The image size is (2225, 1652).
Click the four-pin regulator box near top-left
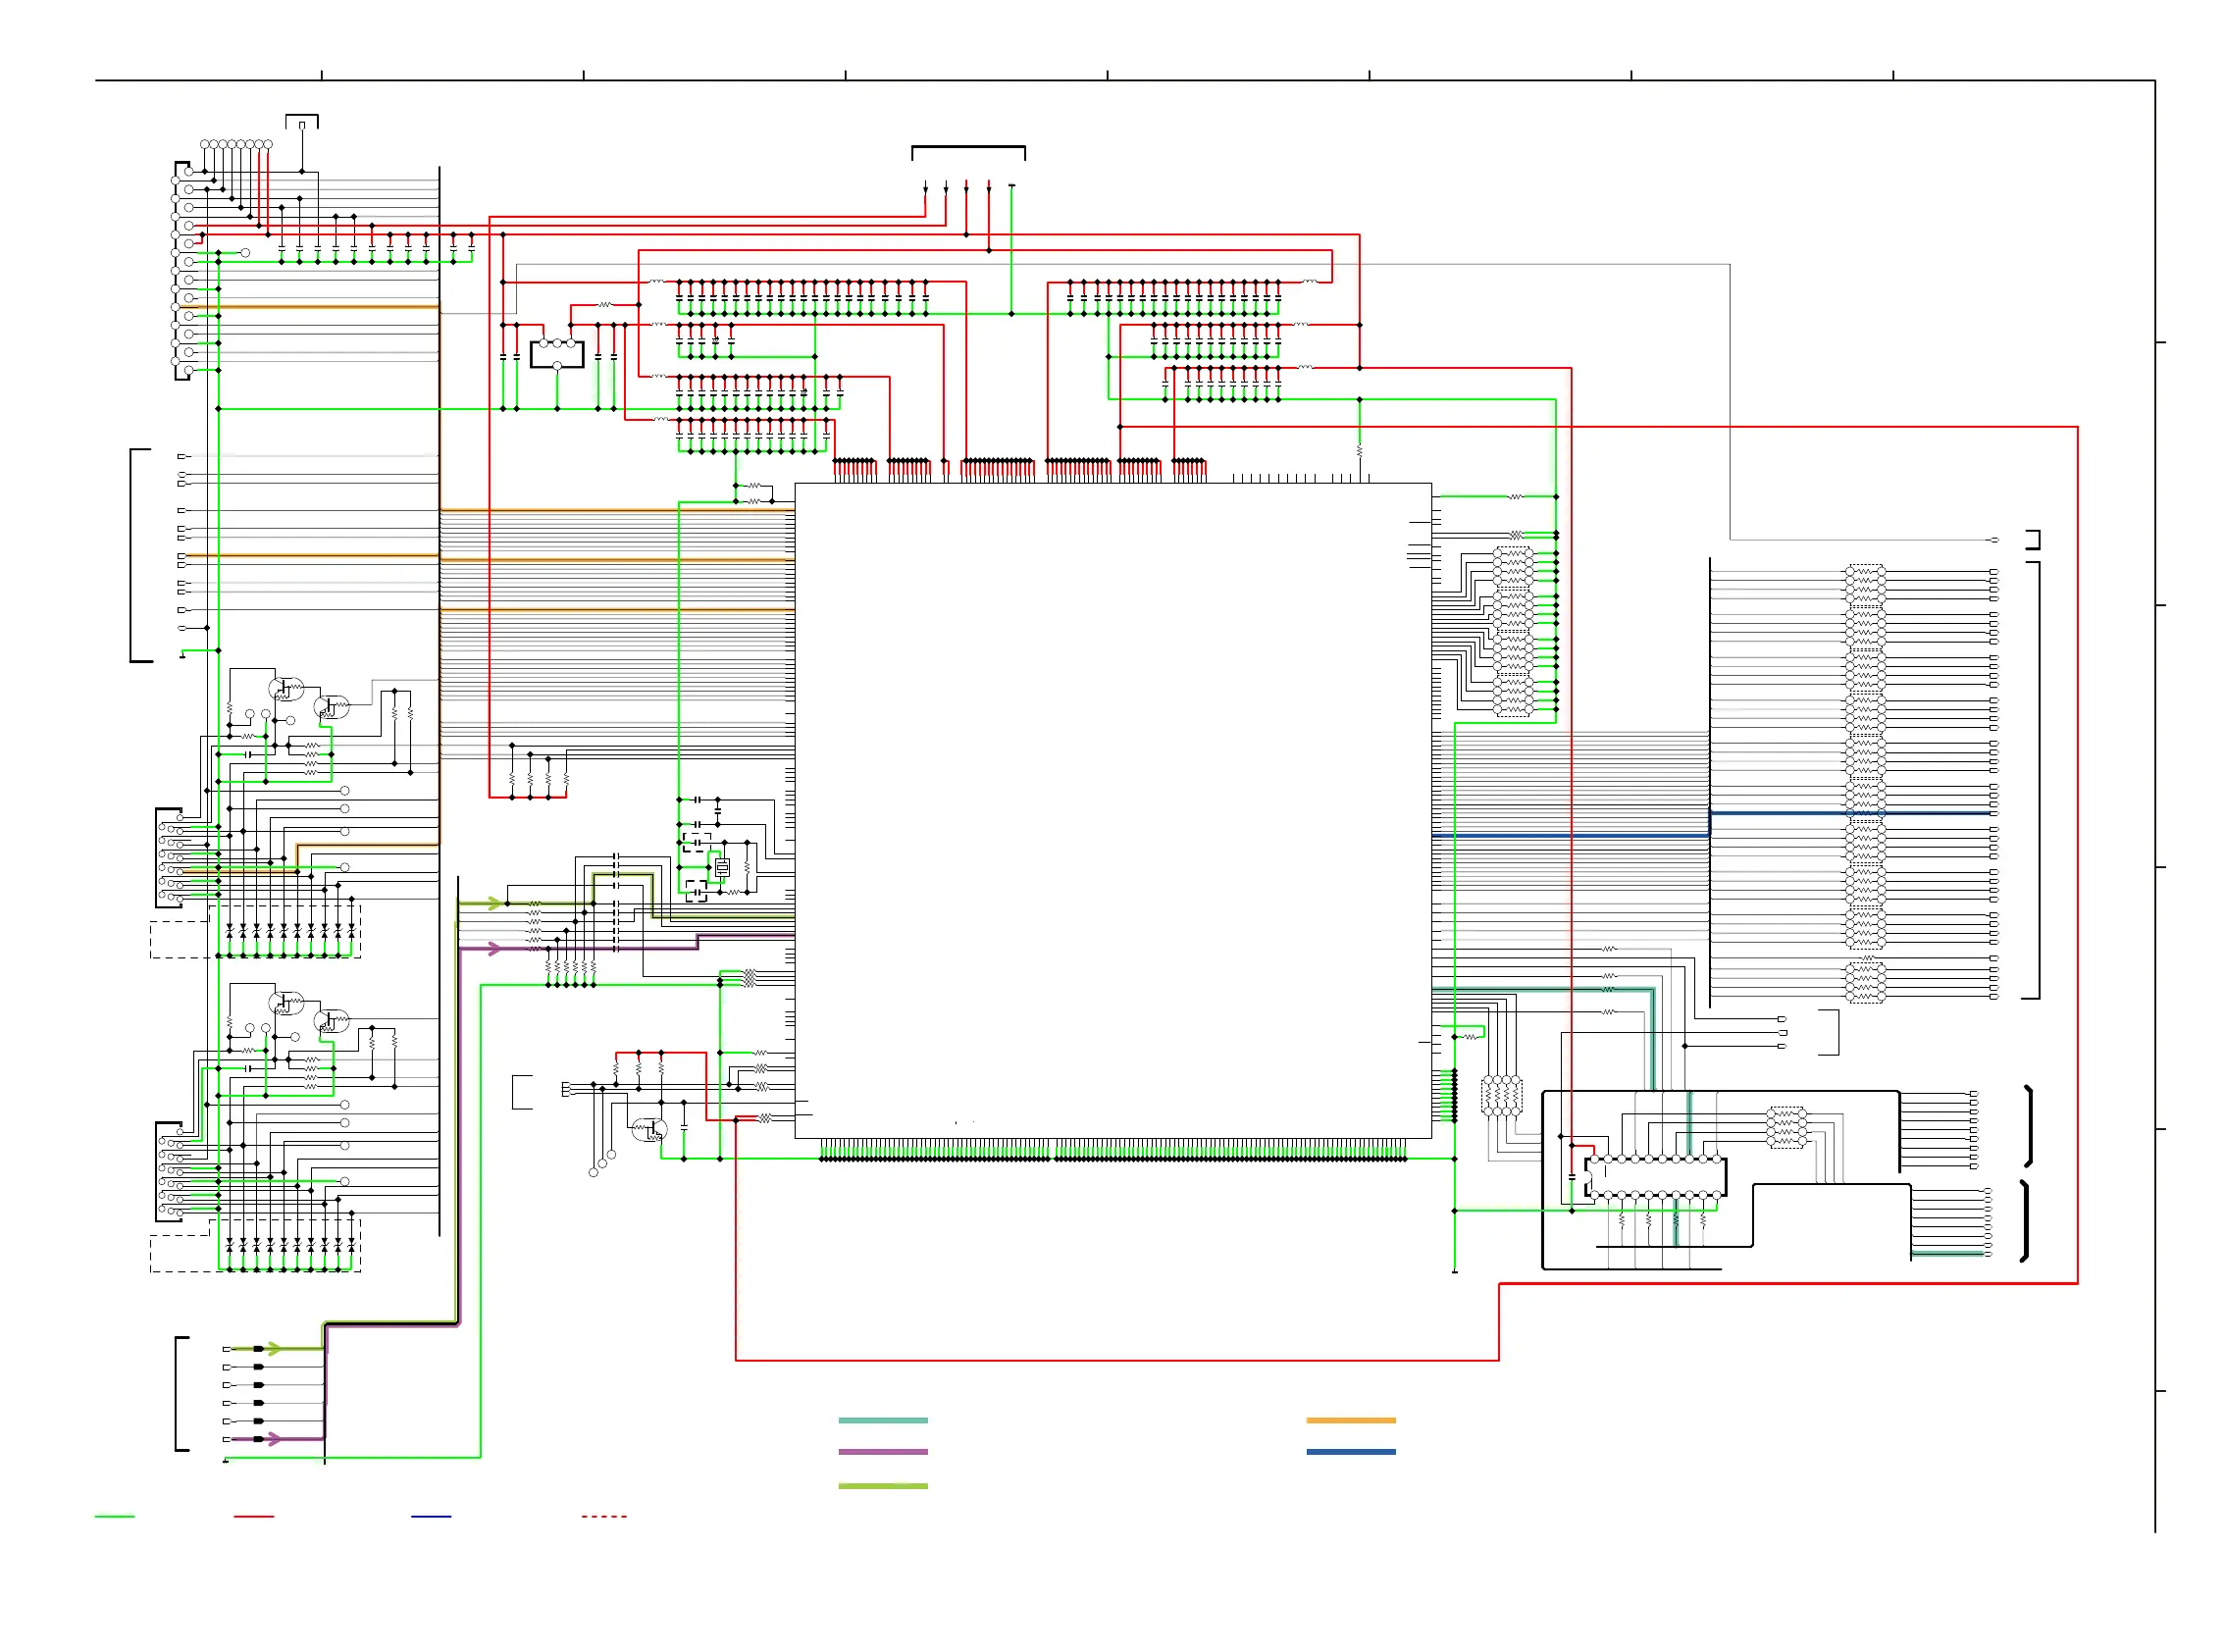[557, 354]
